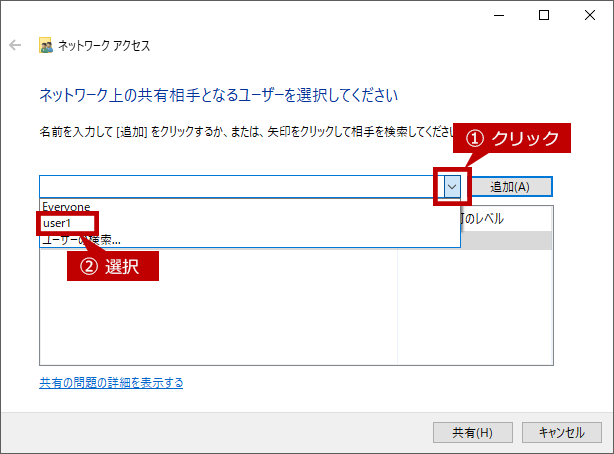Click the キャンセル cancel button
Screen dimensions: 614x454
[562, 432]
